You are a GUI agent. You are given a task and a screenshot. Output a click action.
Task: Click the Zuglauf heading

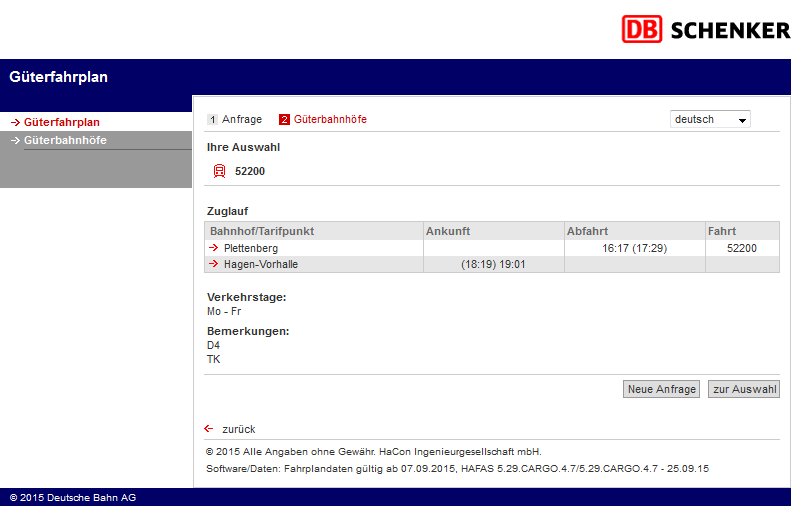[x=227, y=211]
